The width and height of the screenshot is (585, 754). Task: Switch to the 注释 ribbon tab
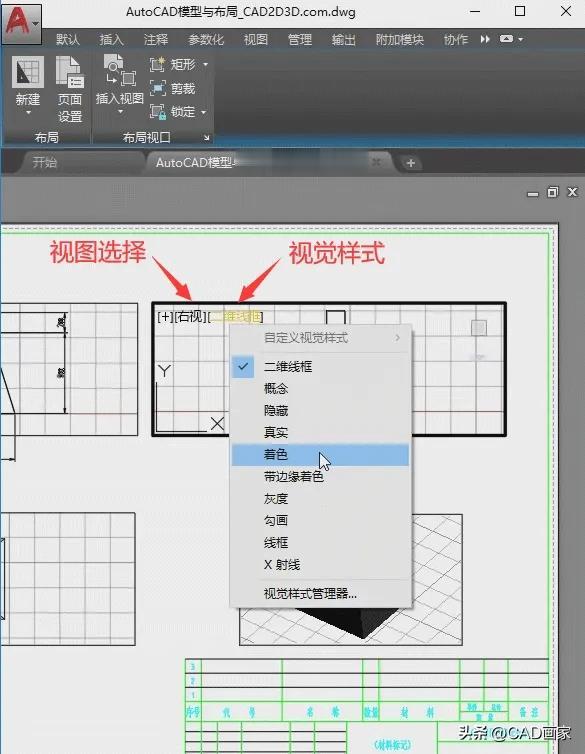pyautogui.click(x=156, y=39)
